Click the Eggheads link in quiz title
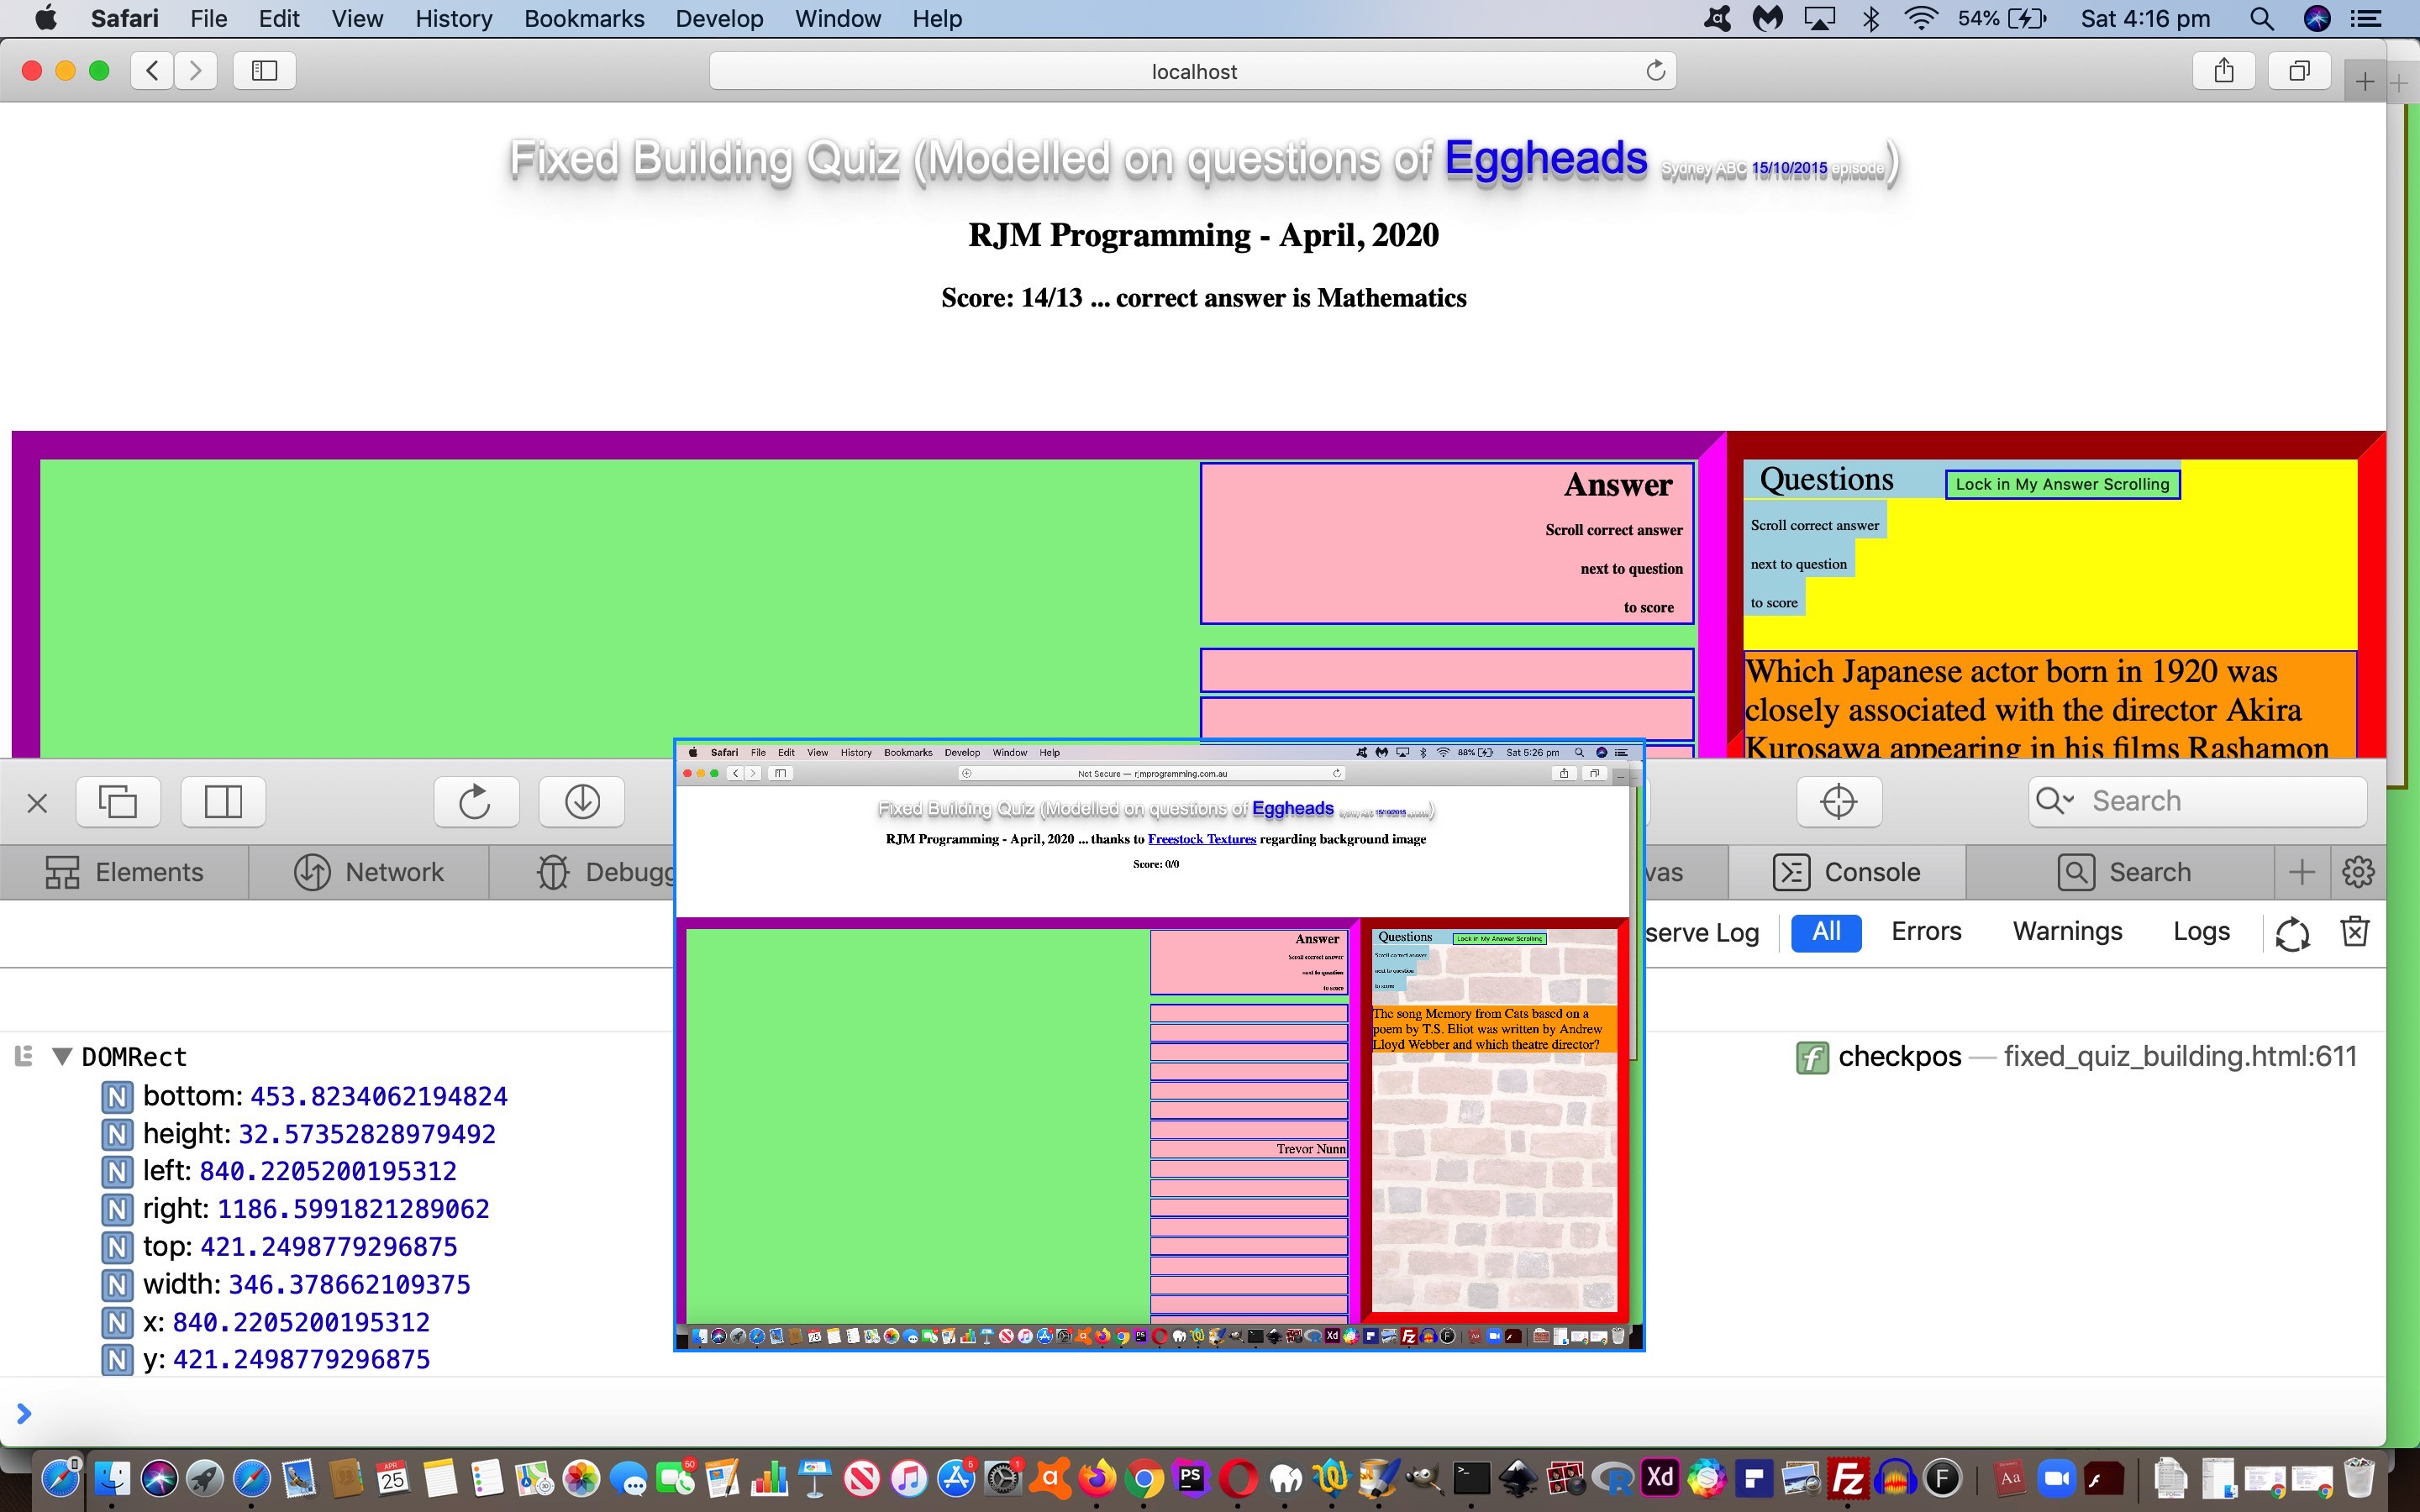Viewport: 2420px width, 1512px height. click(x=1542, y=160)
